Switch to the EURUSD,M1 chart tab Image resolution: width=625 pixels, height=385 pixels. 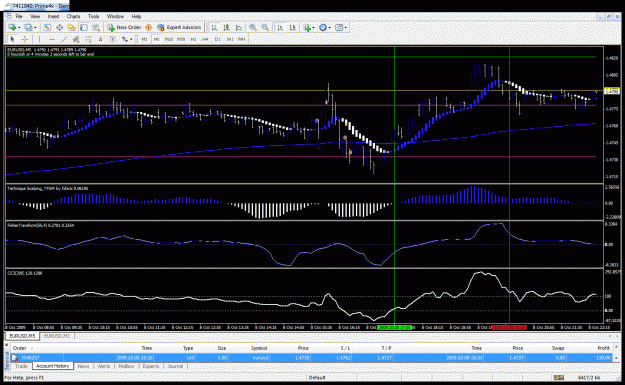tap(57, 336)
